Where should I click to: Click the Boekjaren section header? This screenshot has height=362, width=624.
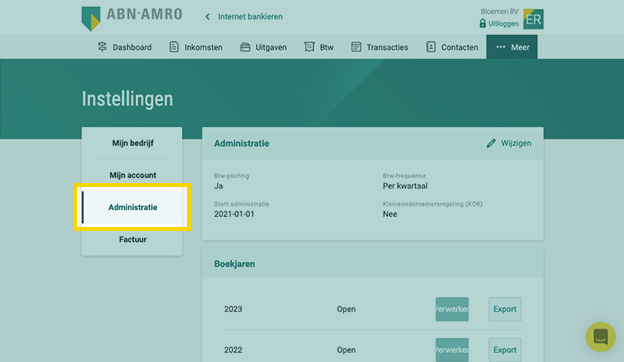point(234,264)
